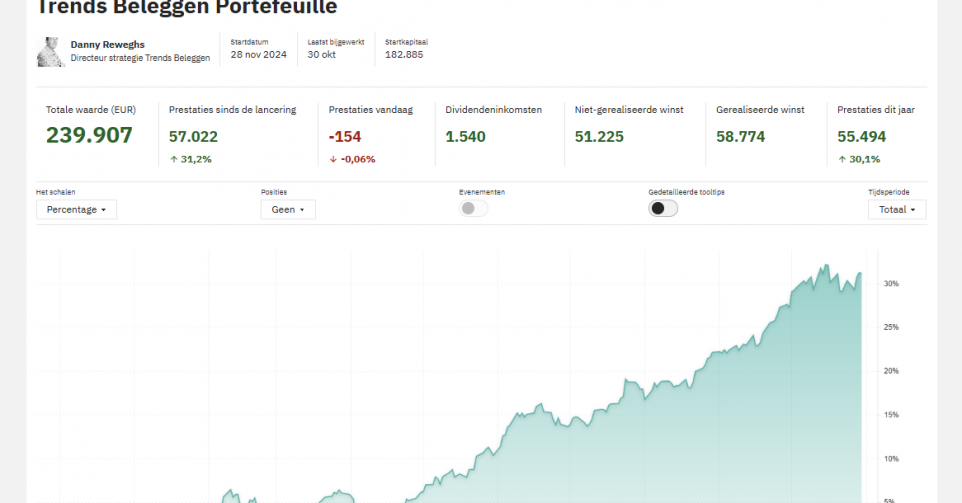Disable the Gedetailleerde tooltips switch
962x503 pixels.
pos(663,209)
